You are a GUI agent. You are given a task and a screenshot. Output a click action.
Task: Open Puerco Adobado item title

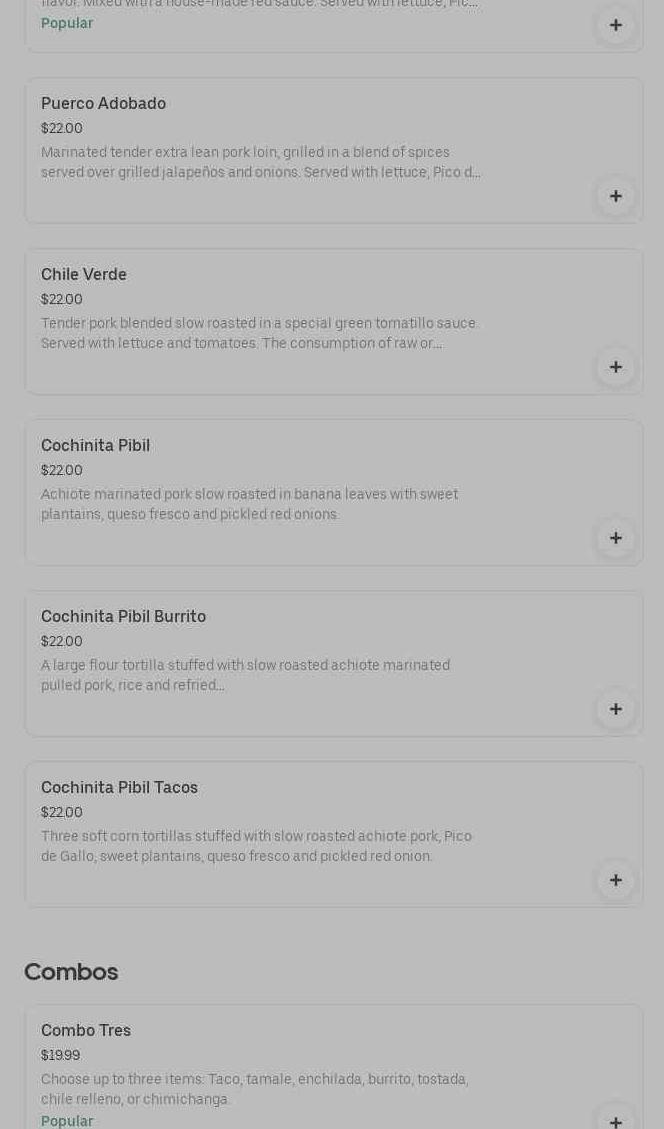[x=103, y=104]
